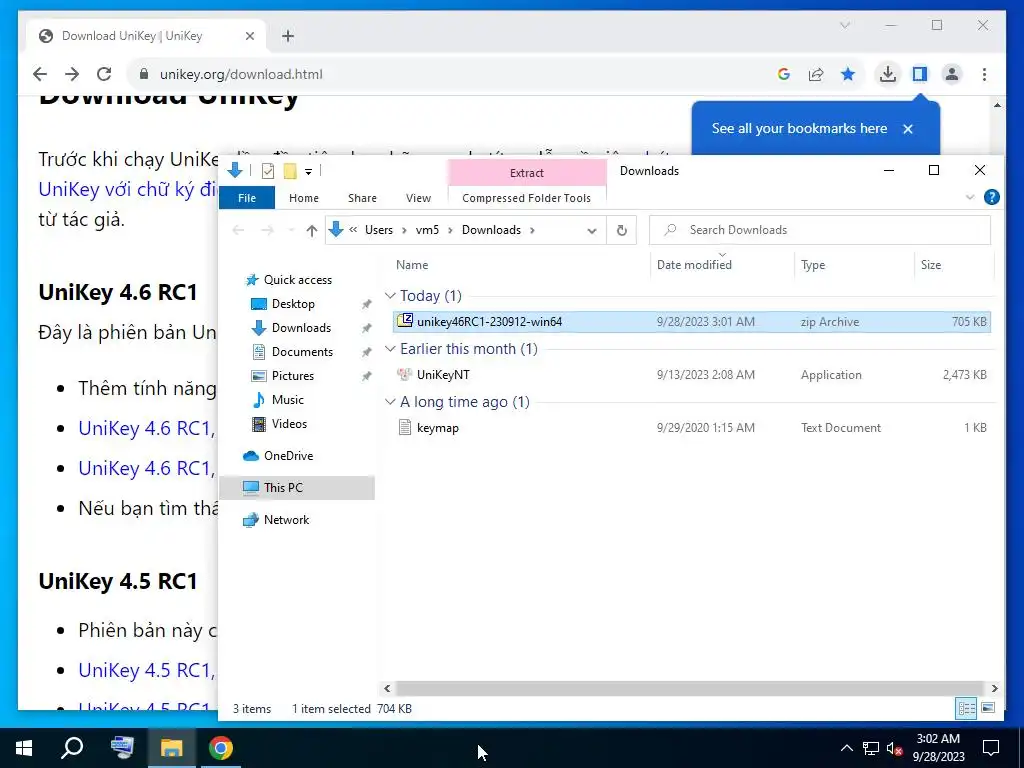
Task: Select the unikey46RC1-230912-win64 zip file
Action: click(x=692, y=321)
